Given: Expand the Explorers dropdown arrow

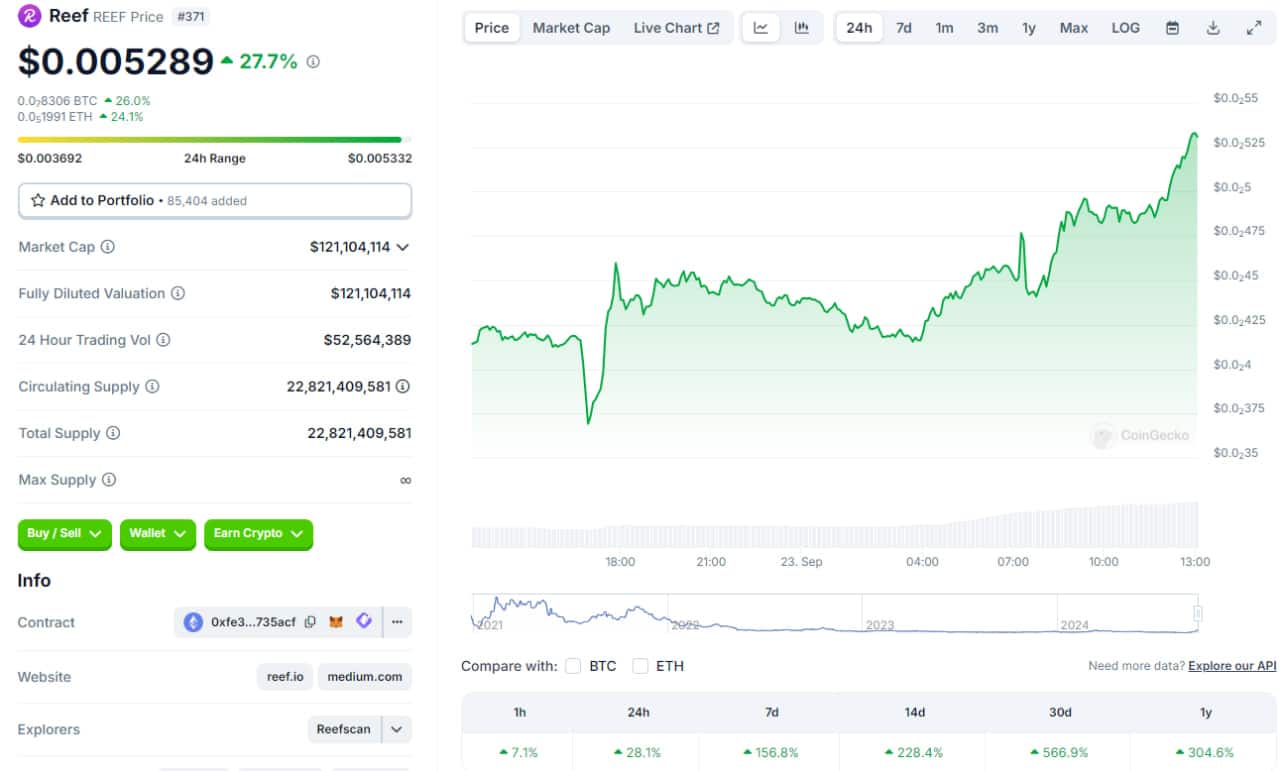Looking at the screenshot, I should pos(397,729).
